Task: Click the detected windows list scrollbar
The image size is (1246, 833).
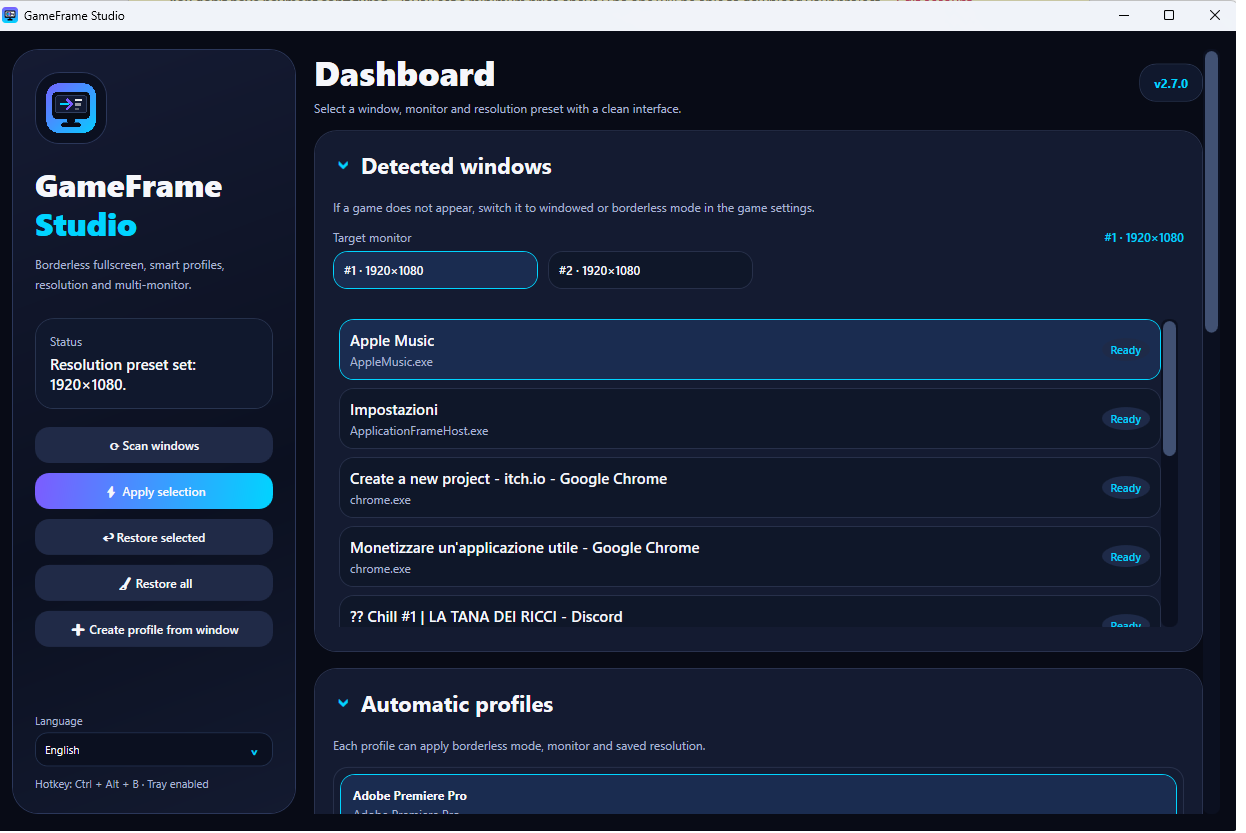Action: pyautogui.click(x=1169, y=388)
